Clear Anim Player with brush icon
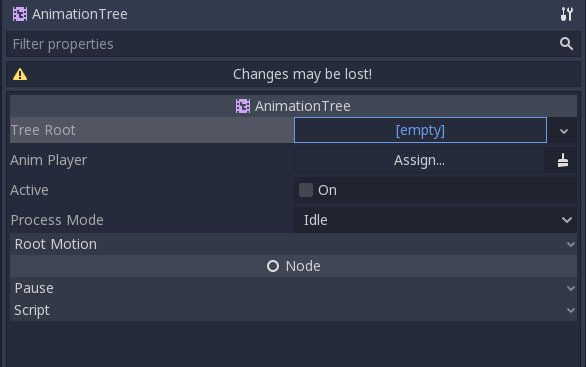Screen dimensions: 586x367 (x=563, y=160)
